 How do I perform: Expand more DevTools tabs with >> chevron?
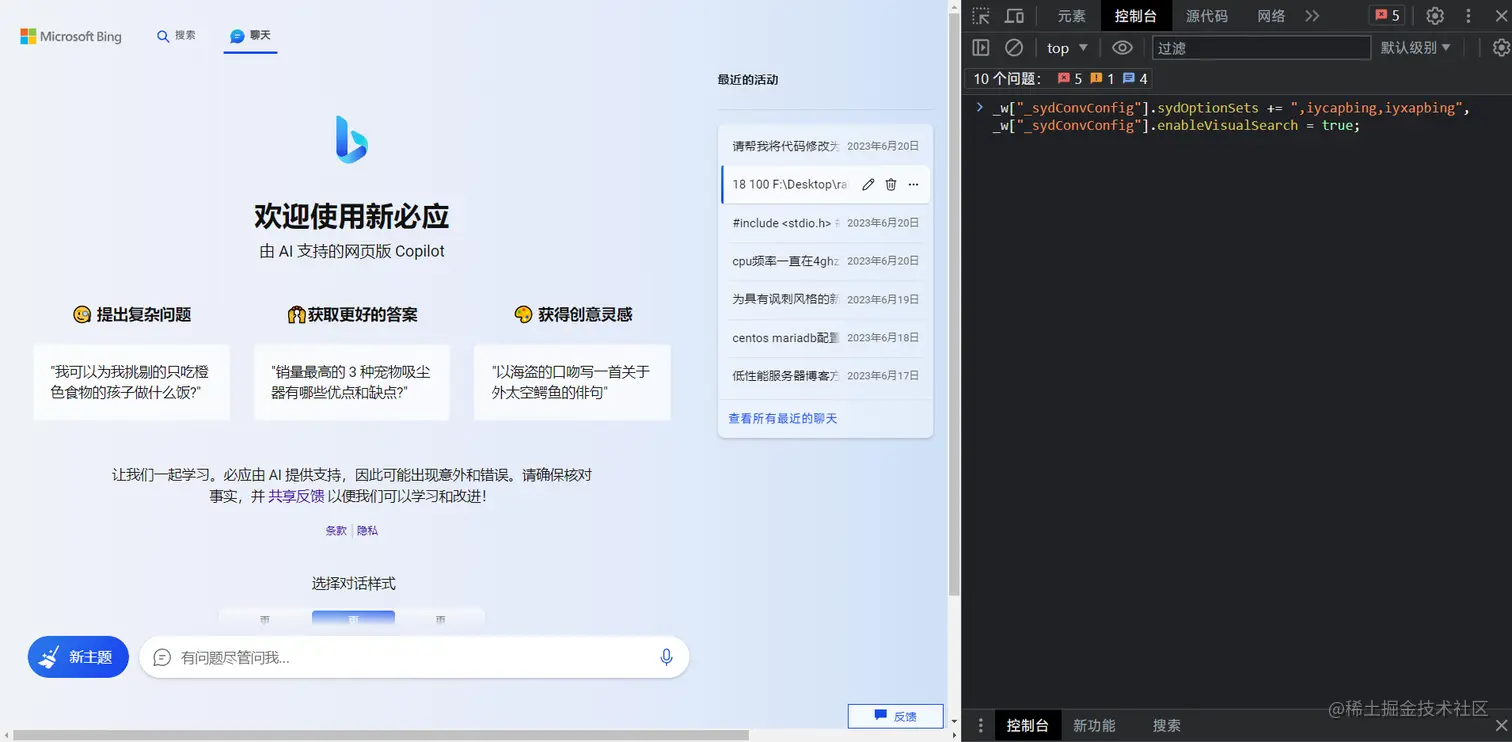[x=1313, y=16]
